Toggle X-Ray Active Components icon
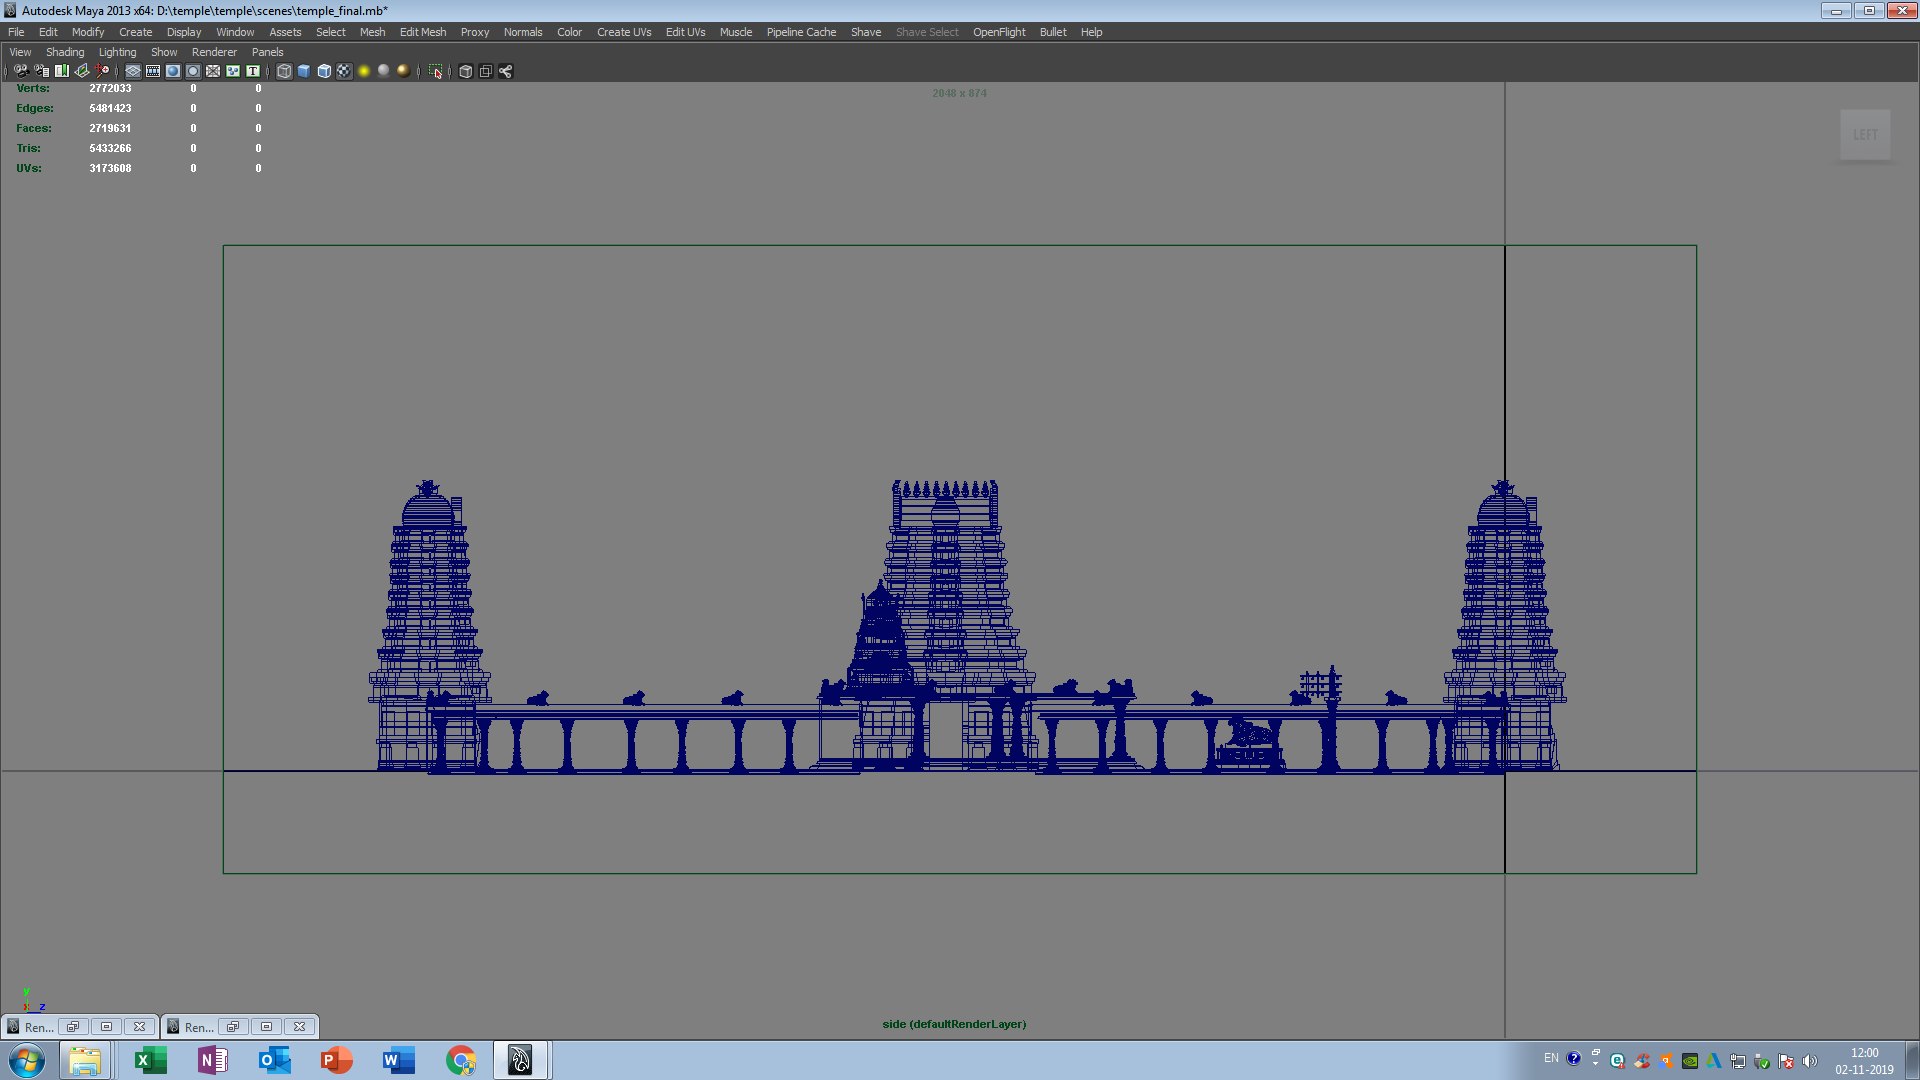The height and width of the screenshot is (1080, 1920). (485, 71)
